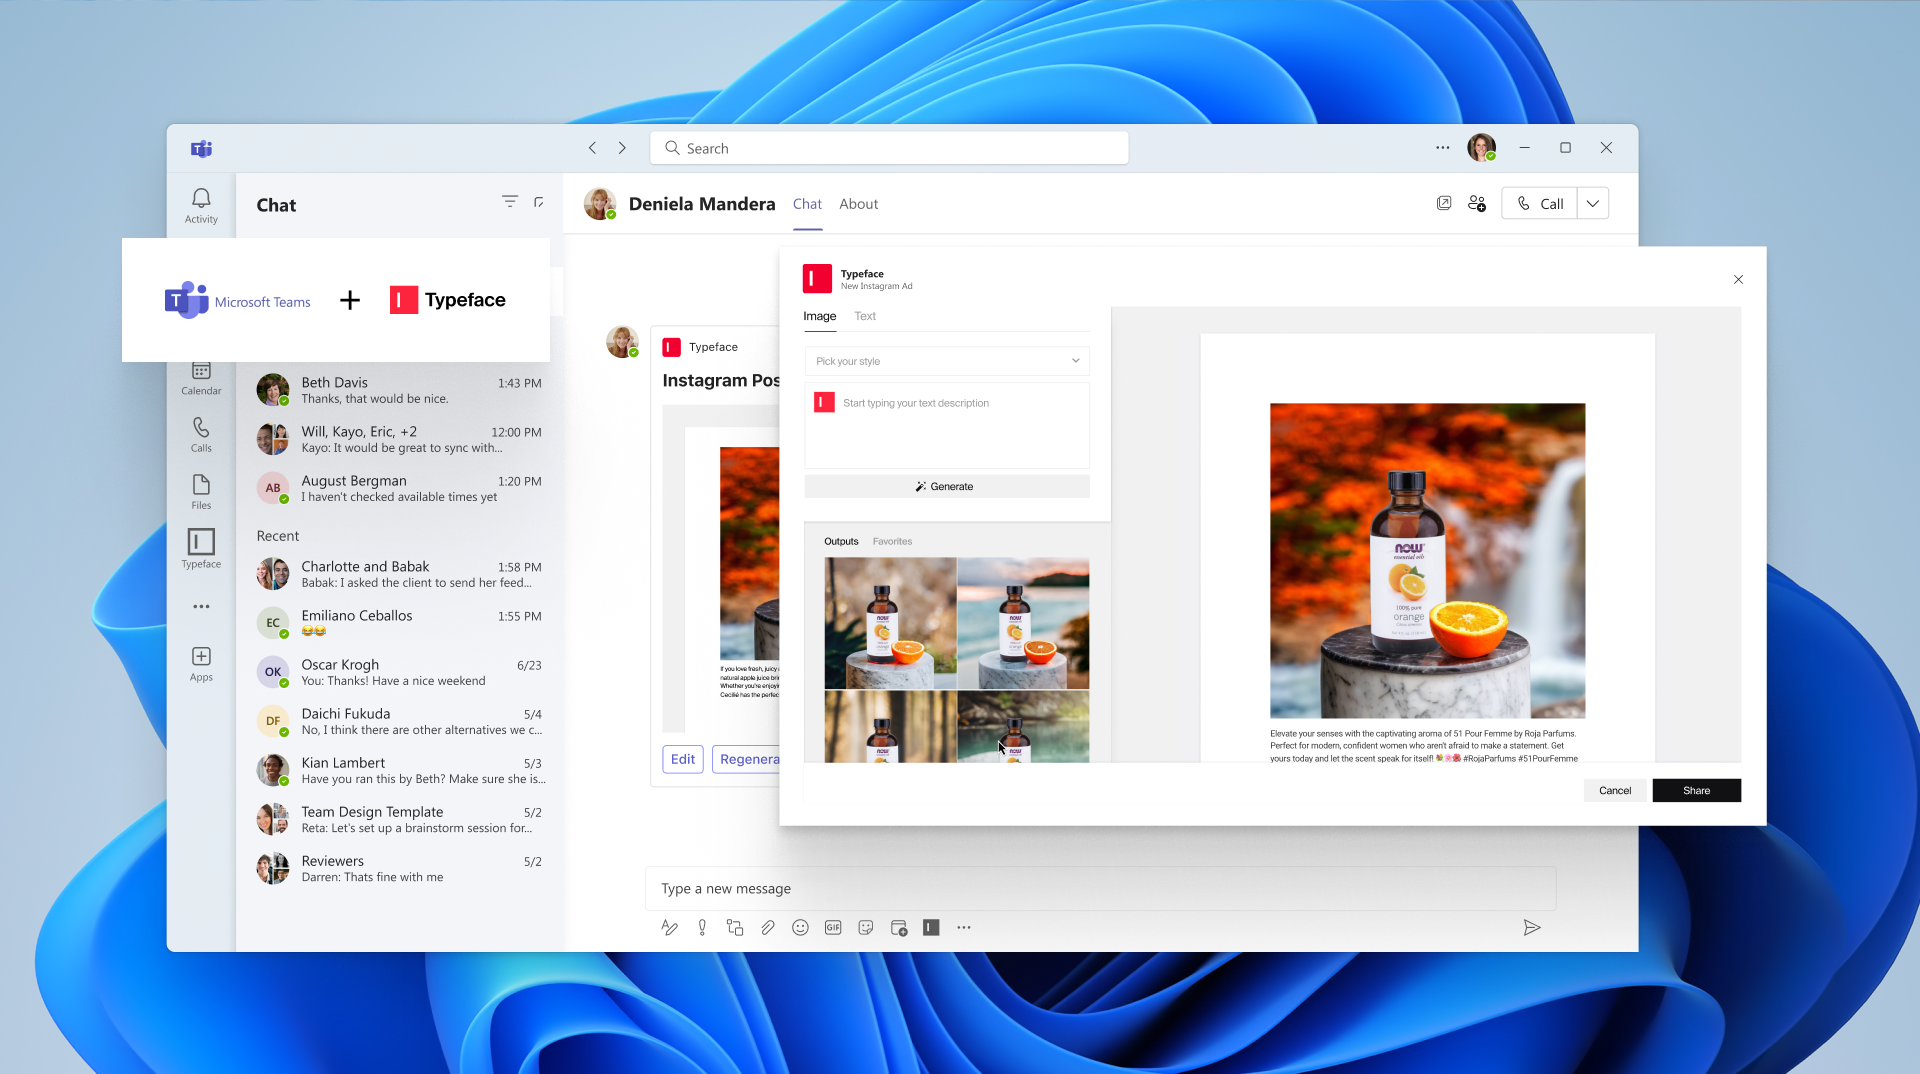Open the Calls section
The height and width of the screenshot is (1074, 1920).
pyautogui.click(x=200, y=432)
